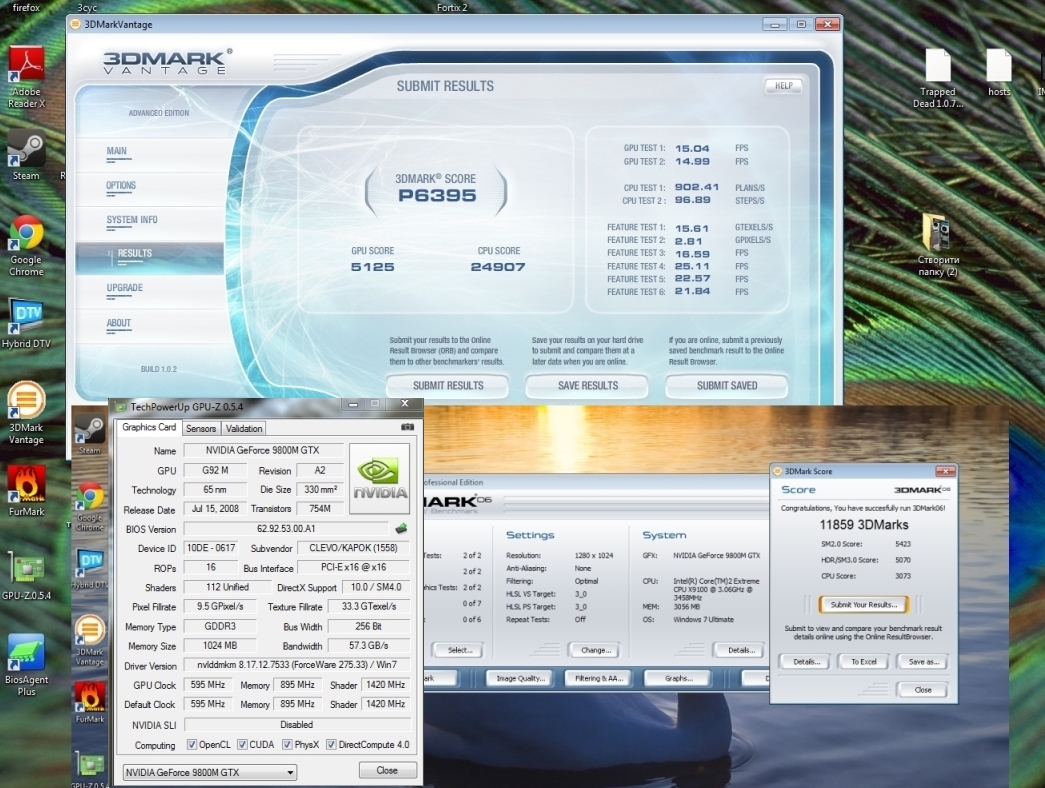Click the Close button in GPU-Z
The width and height of the screenshot is (1045, 788).
[x=387, y=771]
